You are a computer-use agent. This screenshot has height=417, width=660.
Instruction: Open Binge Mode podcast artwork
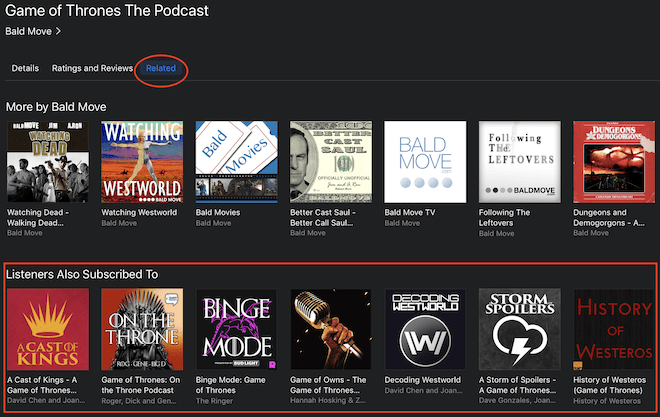click(x=237, y=329)
